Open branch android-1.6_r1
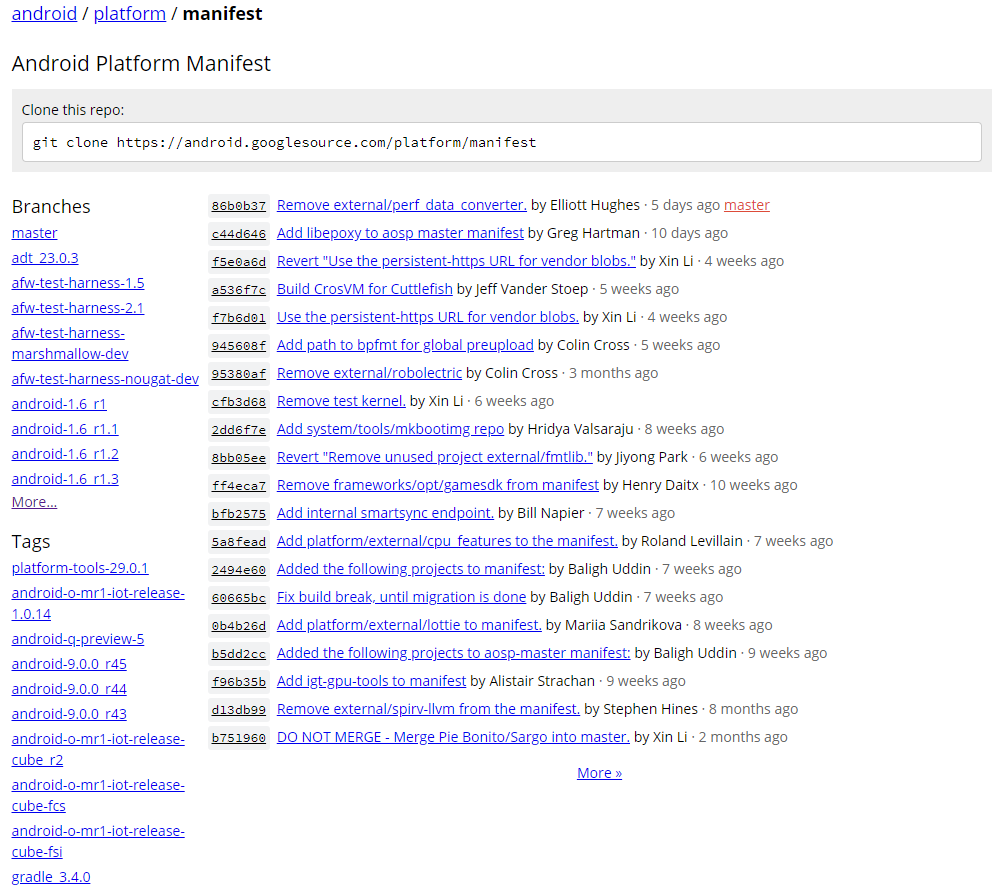 pos(59,404)
